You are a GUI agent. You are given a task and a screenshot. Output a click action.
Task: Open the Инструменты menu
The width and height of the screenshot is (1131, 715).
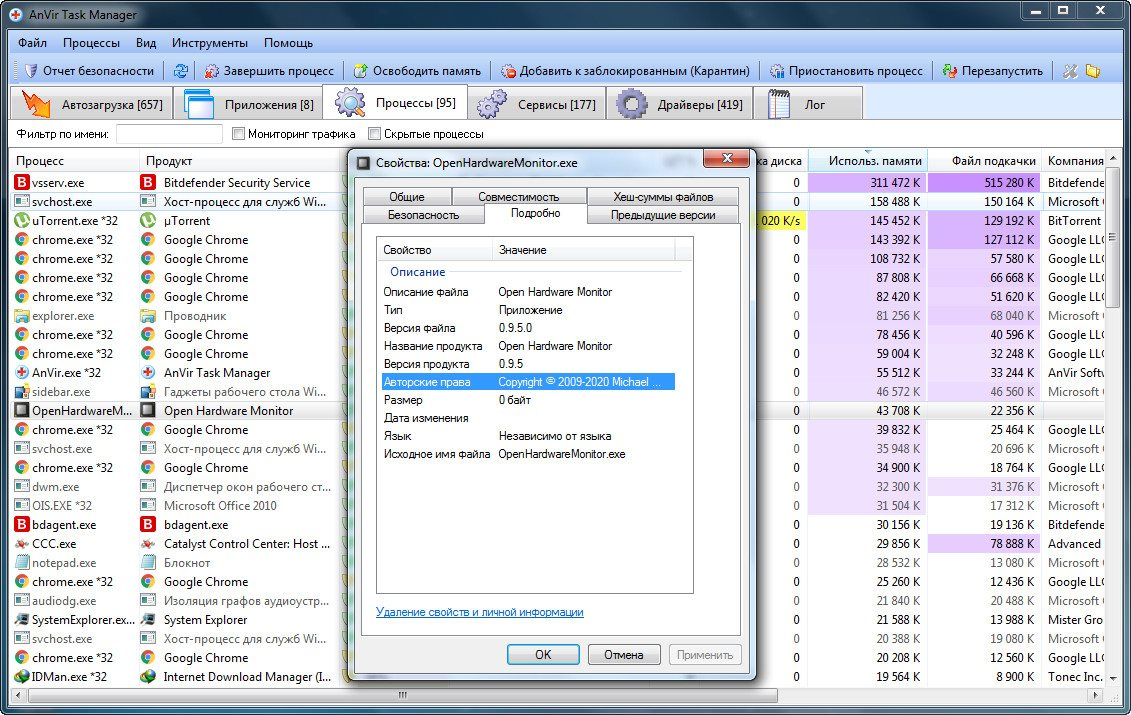pyautogui.click(x=209, y=43)
